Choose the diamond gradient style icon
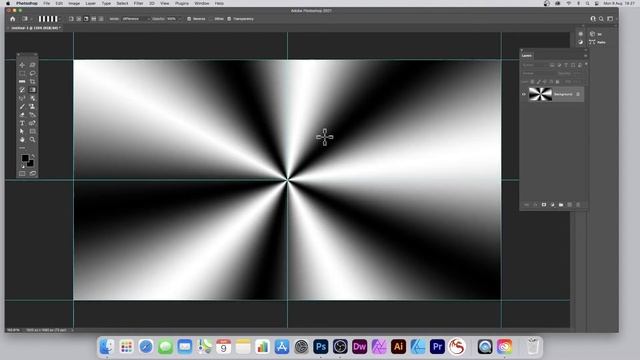Screen dimensions: 640x360 pos(101,19)
